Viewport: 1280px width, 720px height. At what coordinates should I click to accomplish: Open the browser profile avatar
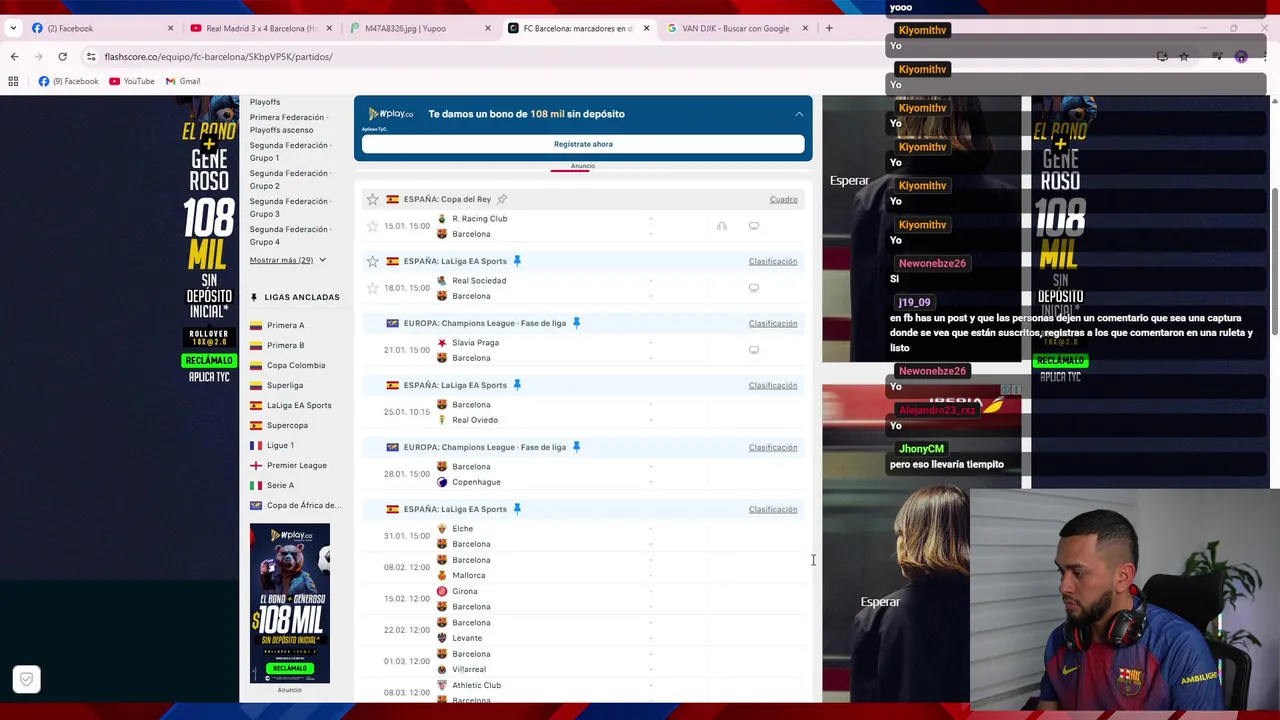click(x=1241, y=57)
